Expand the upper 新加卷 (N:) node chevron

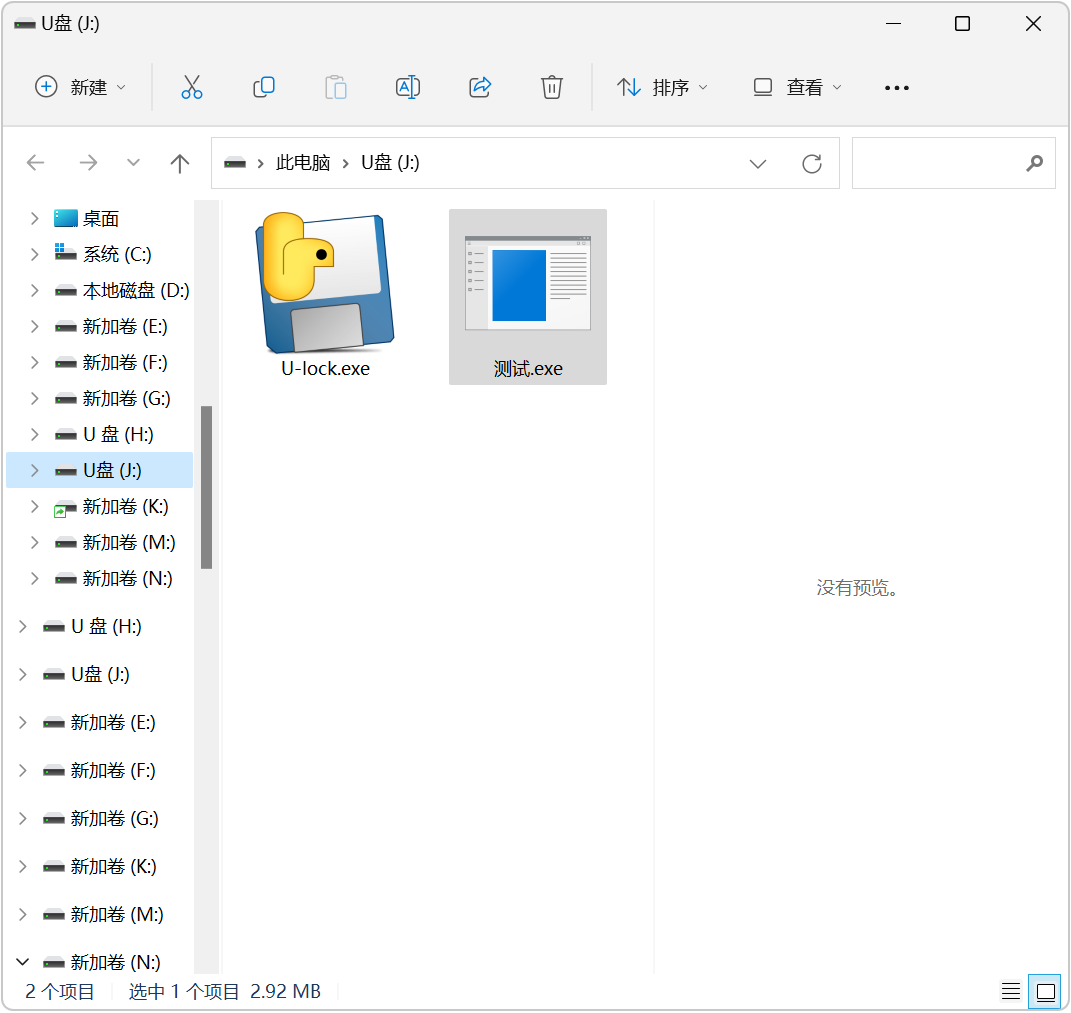[x=34, y=579]
